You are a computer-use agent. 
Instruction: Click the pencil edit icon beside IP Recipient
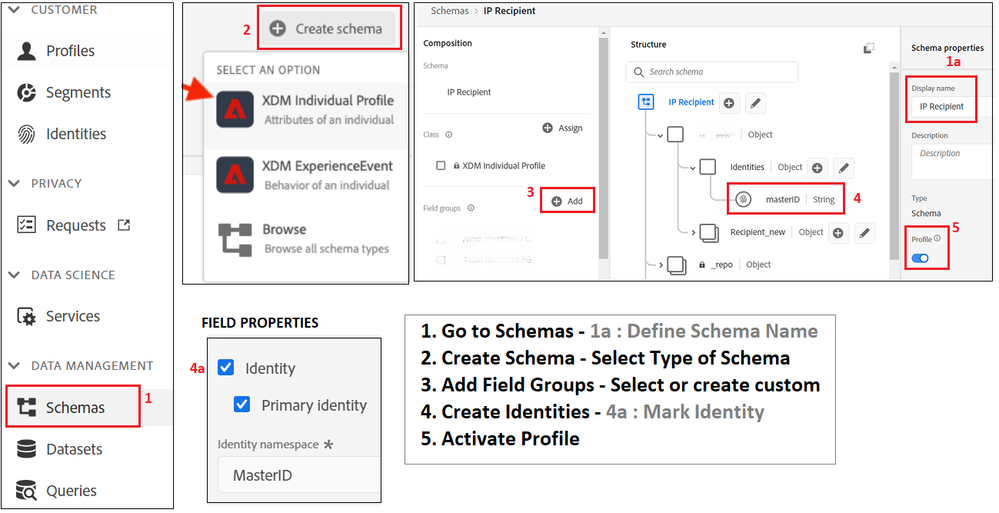pyautogui.click(x=756, y=103)
